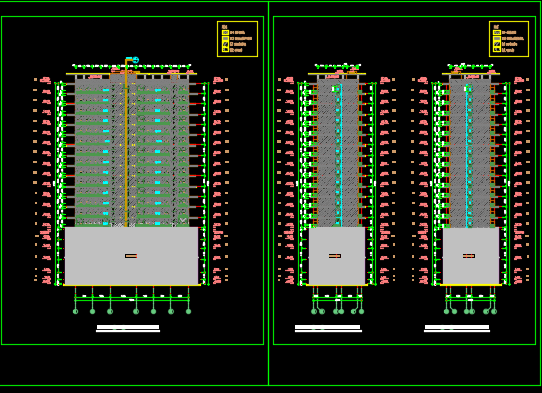Select the orange vertical pole on the left building
Image resolution: width=542 pixels, height=393 pixels.
coord(126,143)
